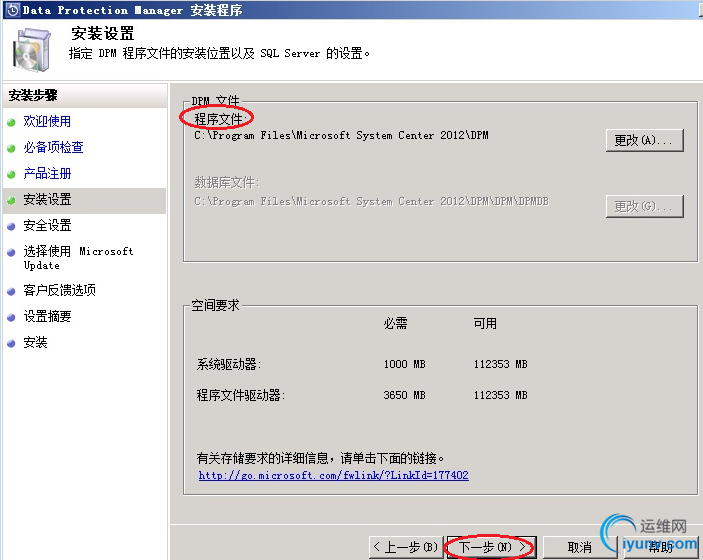
Task: Click the blue bullet beside 安全设置
Action: point(11,226)
